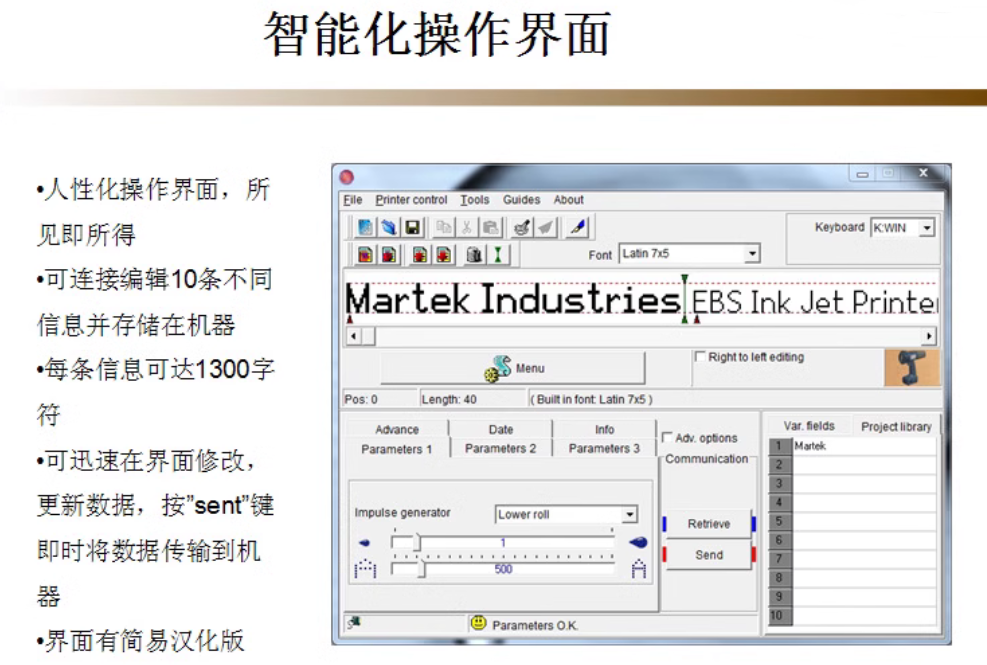Open the Font dropdown showing Latin 7x5
987x665 pixels.
(752, 253)
